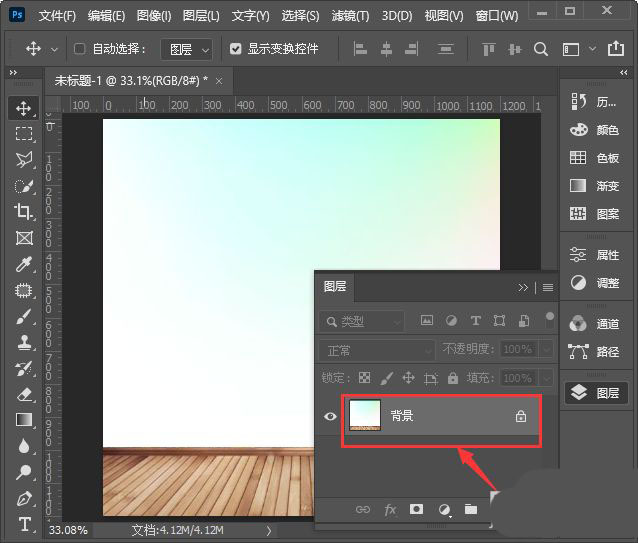Select the Crop tool
Viewport: 638px width, 543px height.
click(24, 212)
